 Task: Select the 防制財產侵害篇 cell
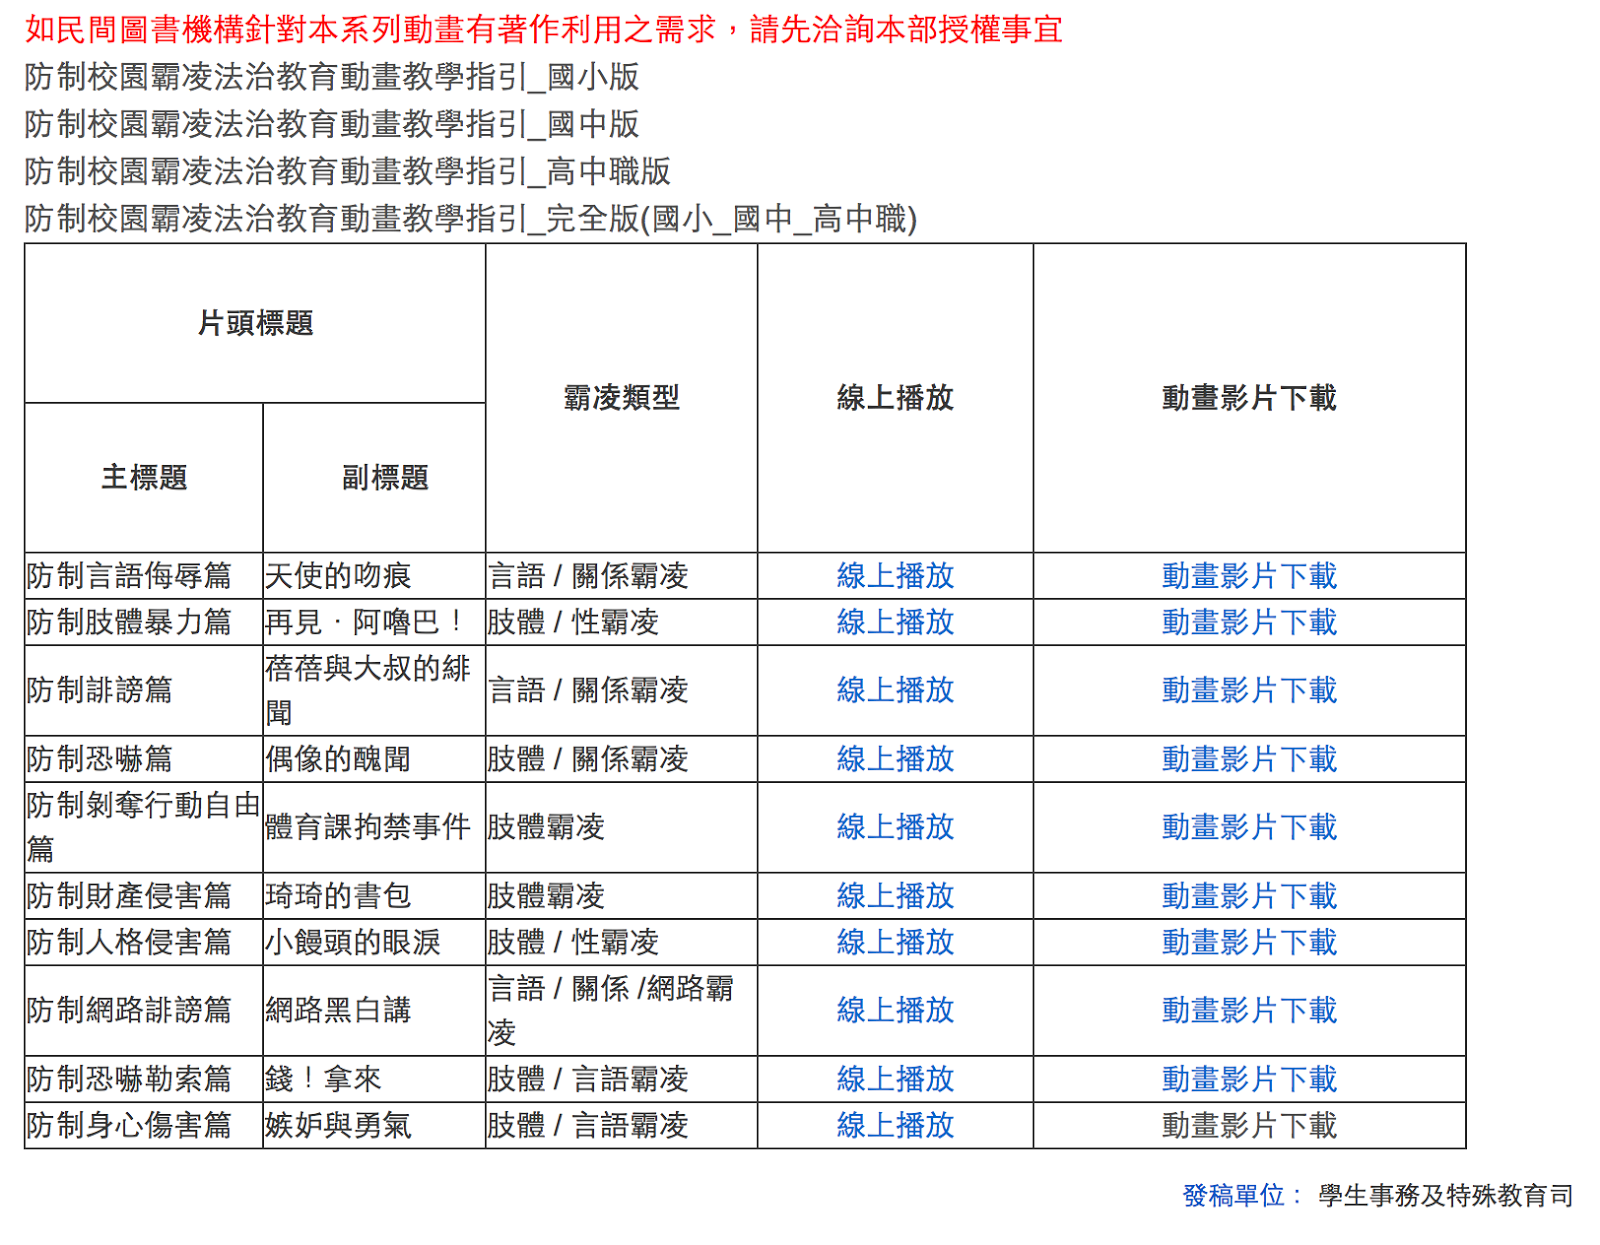(x=144, y=896)
